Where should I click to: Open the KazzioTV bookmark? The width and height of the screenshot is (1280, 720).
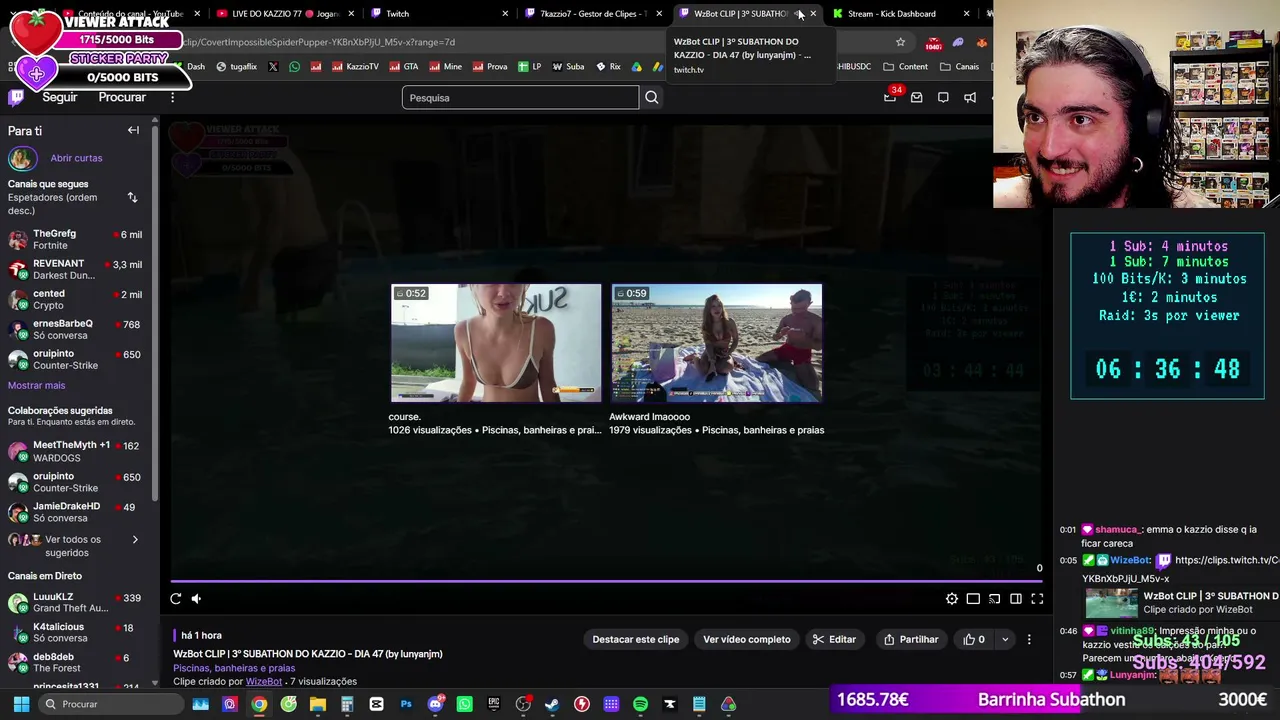pyautogui.click(x=355, y=67)
